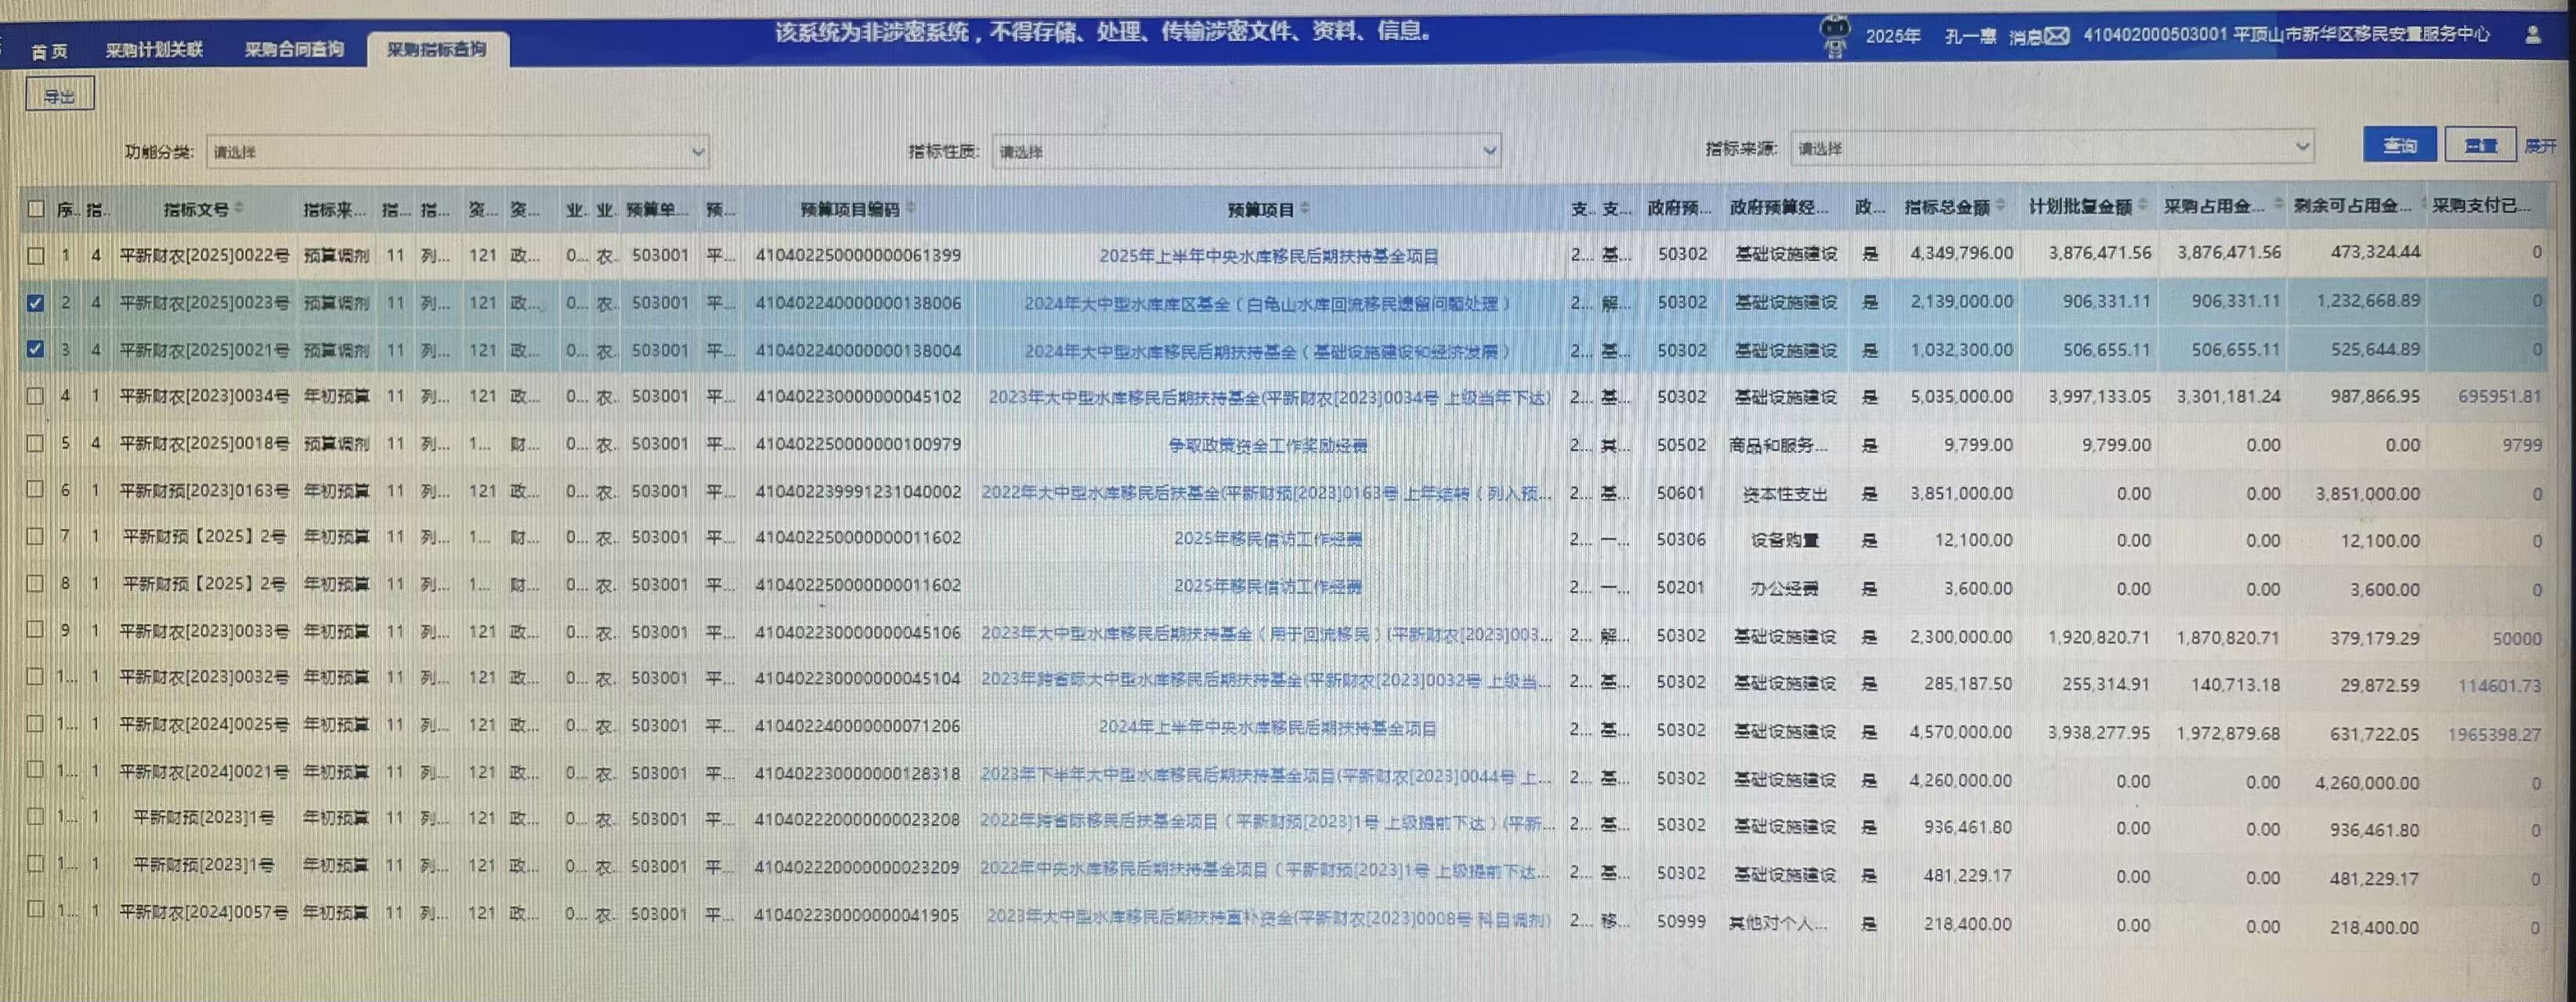Open messages via the envelope icon
The height and width of the screenshot is (1002, 2576).
[x=2056, y=37]
